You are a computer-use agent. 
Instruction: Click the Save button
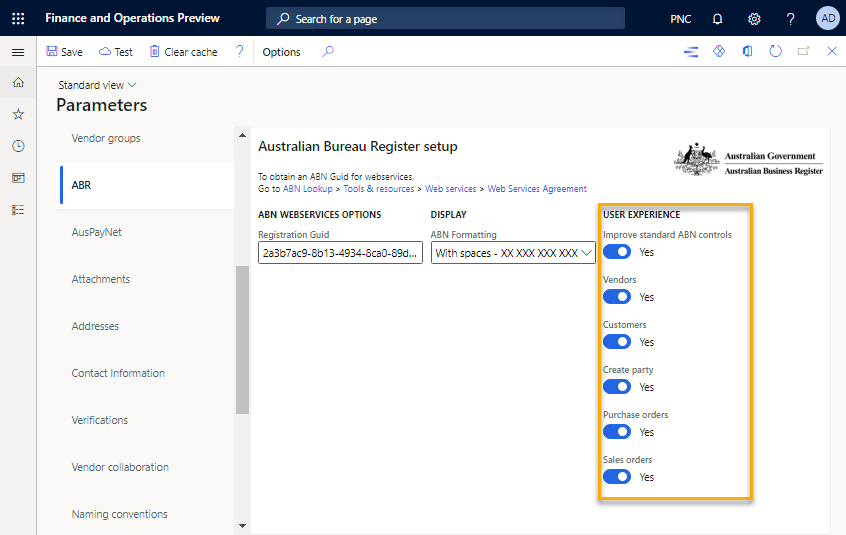(x=64, y=52)
